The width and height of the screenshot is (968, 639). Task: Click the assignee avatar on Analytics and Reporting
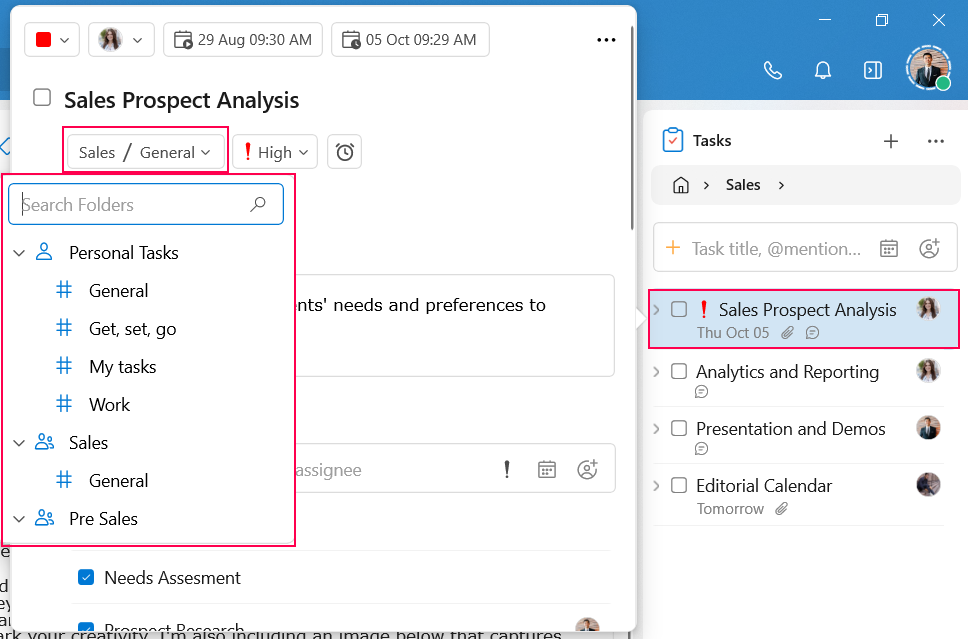point(928,370)
